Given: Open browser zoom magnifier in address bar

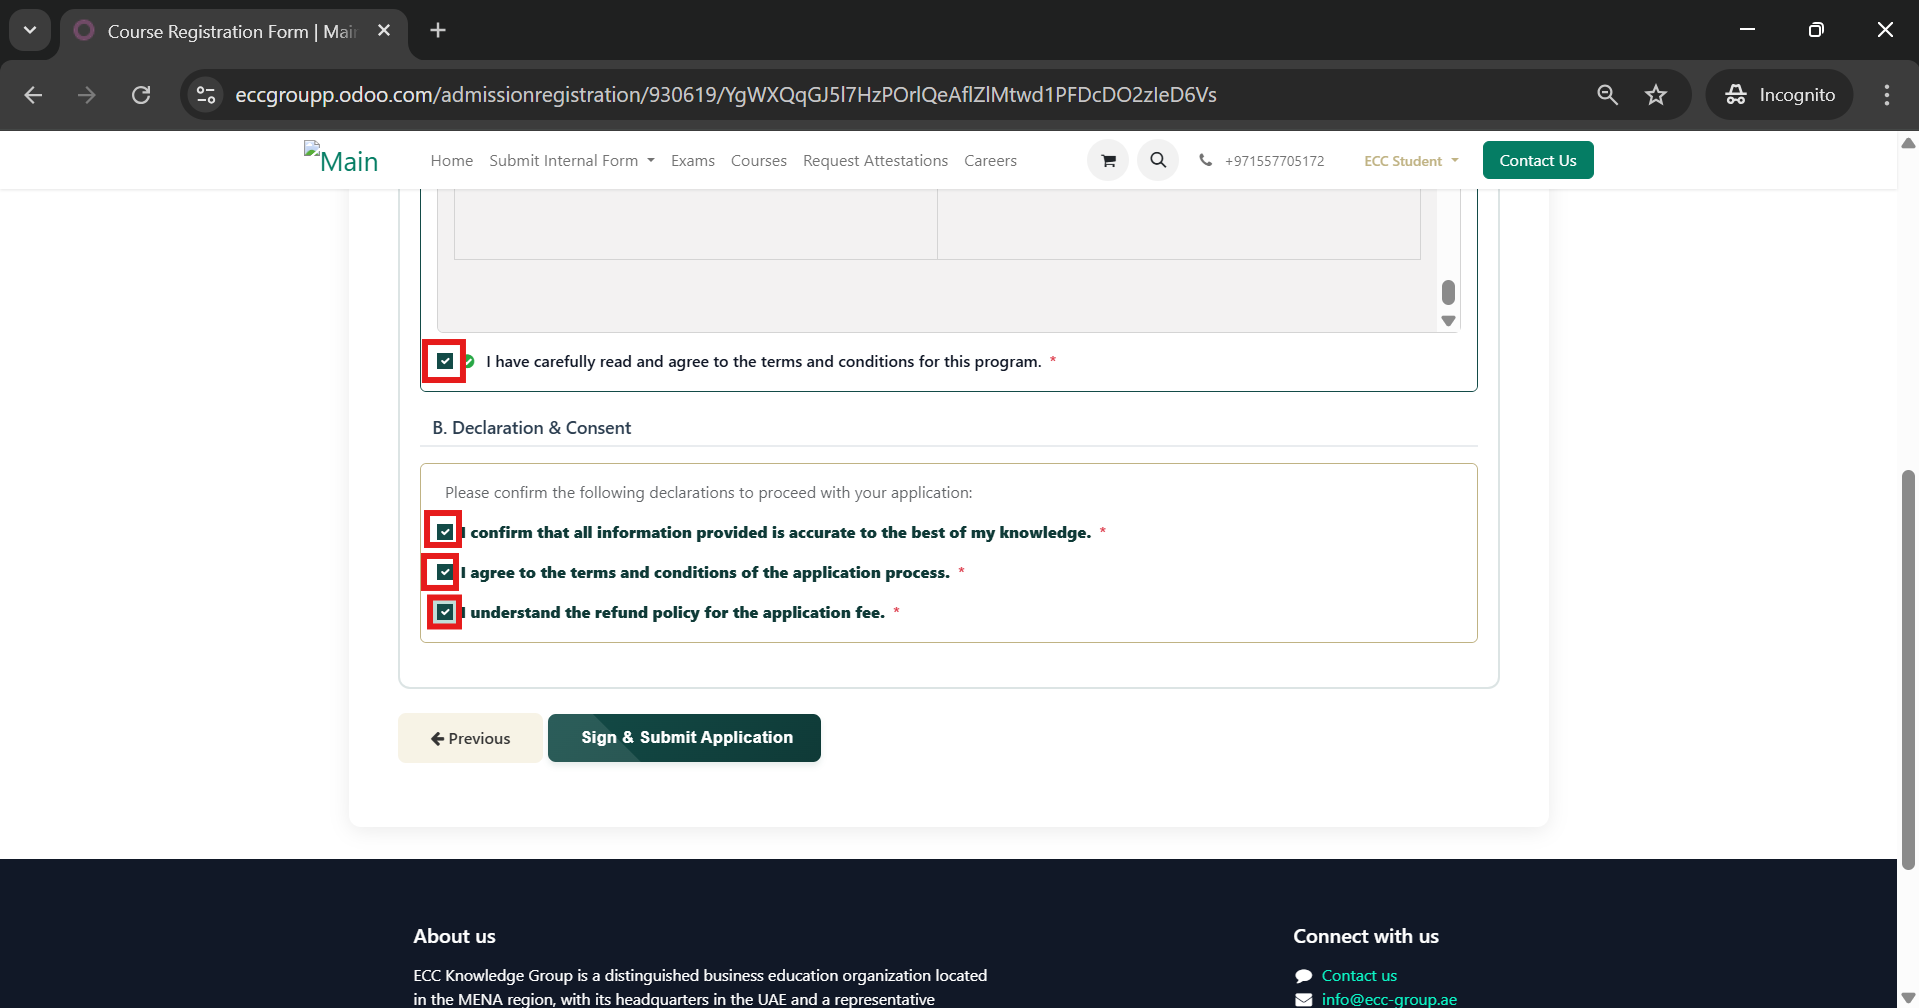Looking at the screenshot, I should 1607,95.
